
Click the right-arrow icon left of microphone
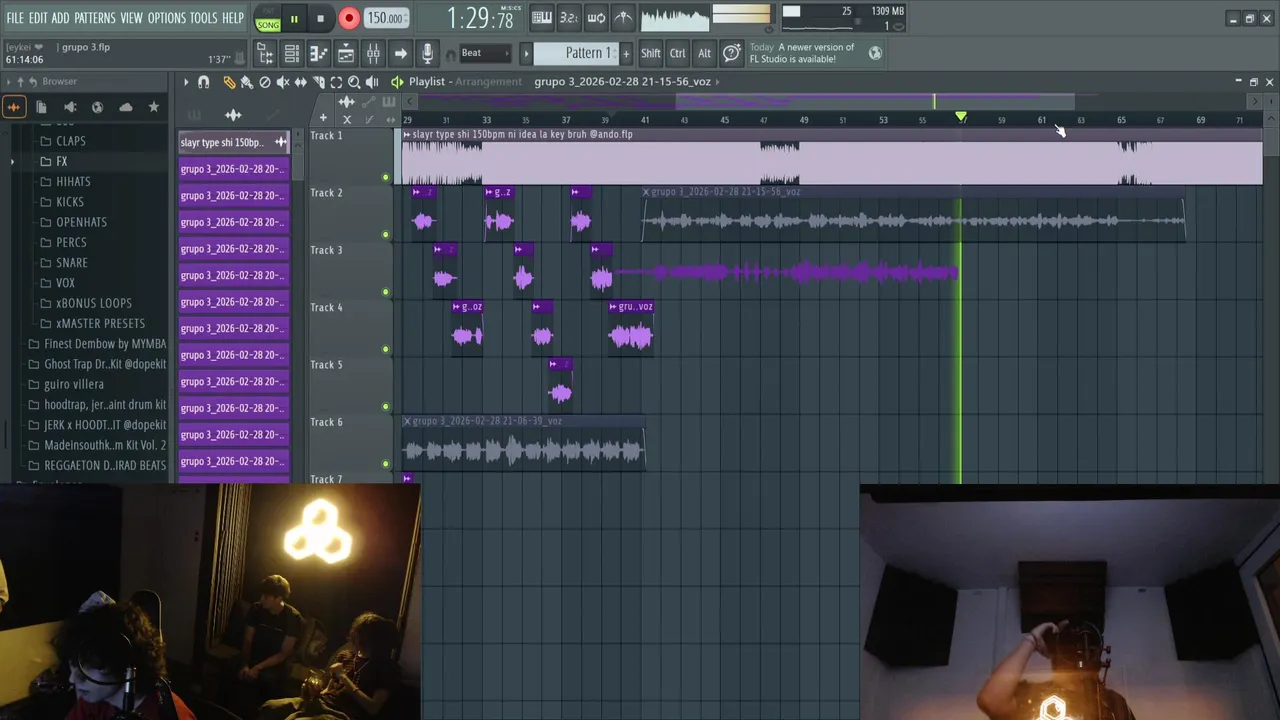(x=400, y=53)
